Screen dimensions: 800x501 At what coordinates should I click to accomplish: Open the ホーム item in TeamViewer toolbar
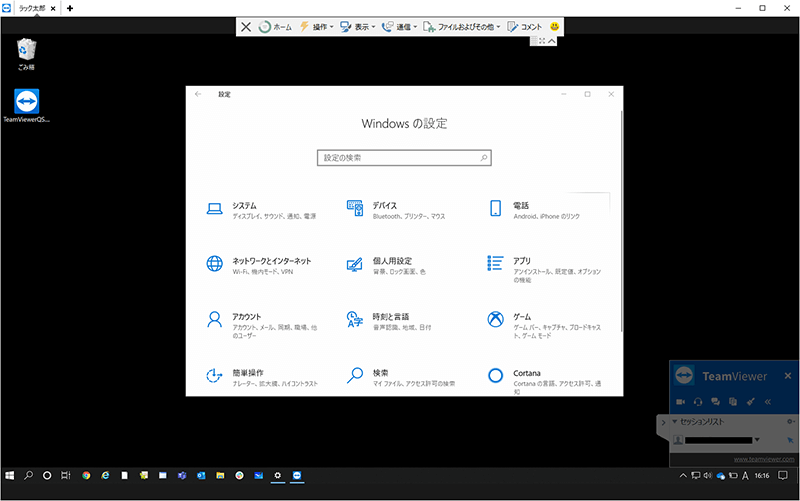[x=275, y=27]
